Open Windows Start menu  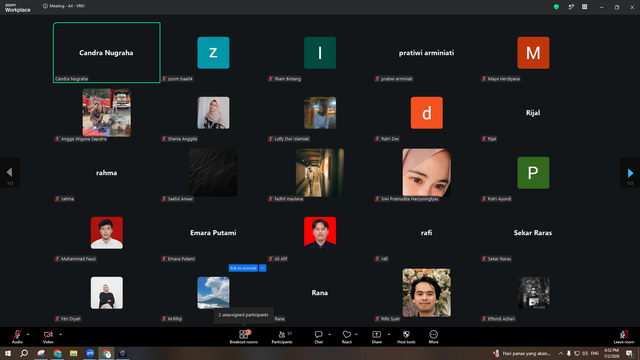click(8, 353)
